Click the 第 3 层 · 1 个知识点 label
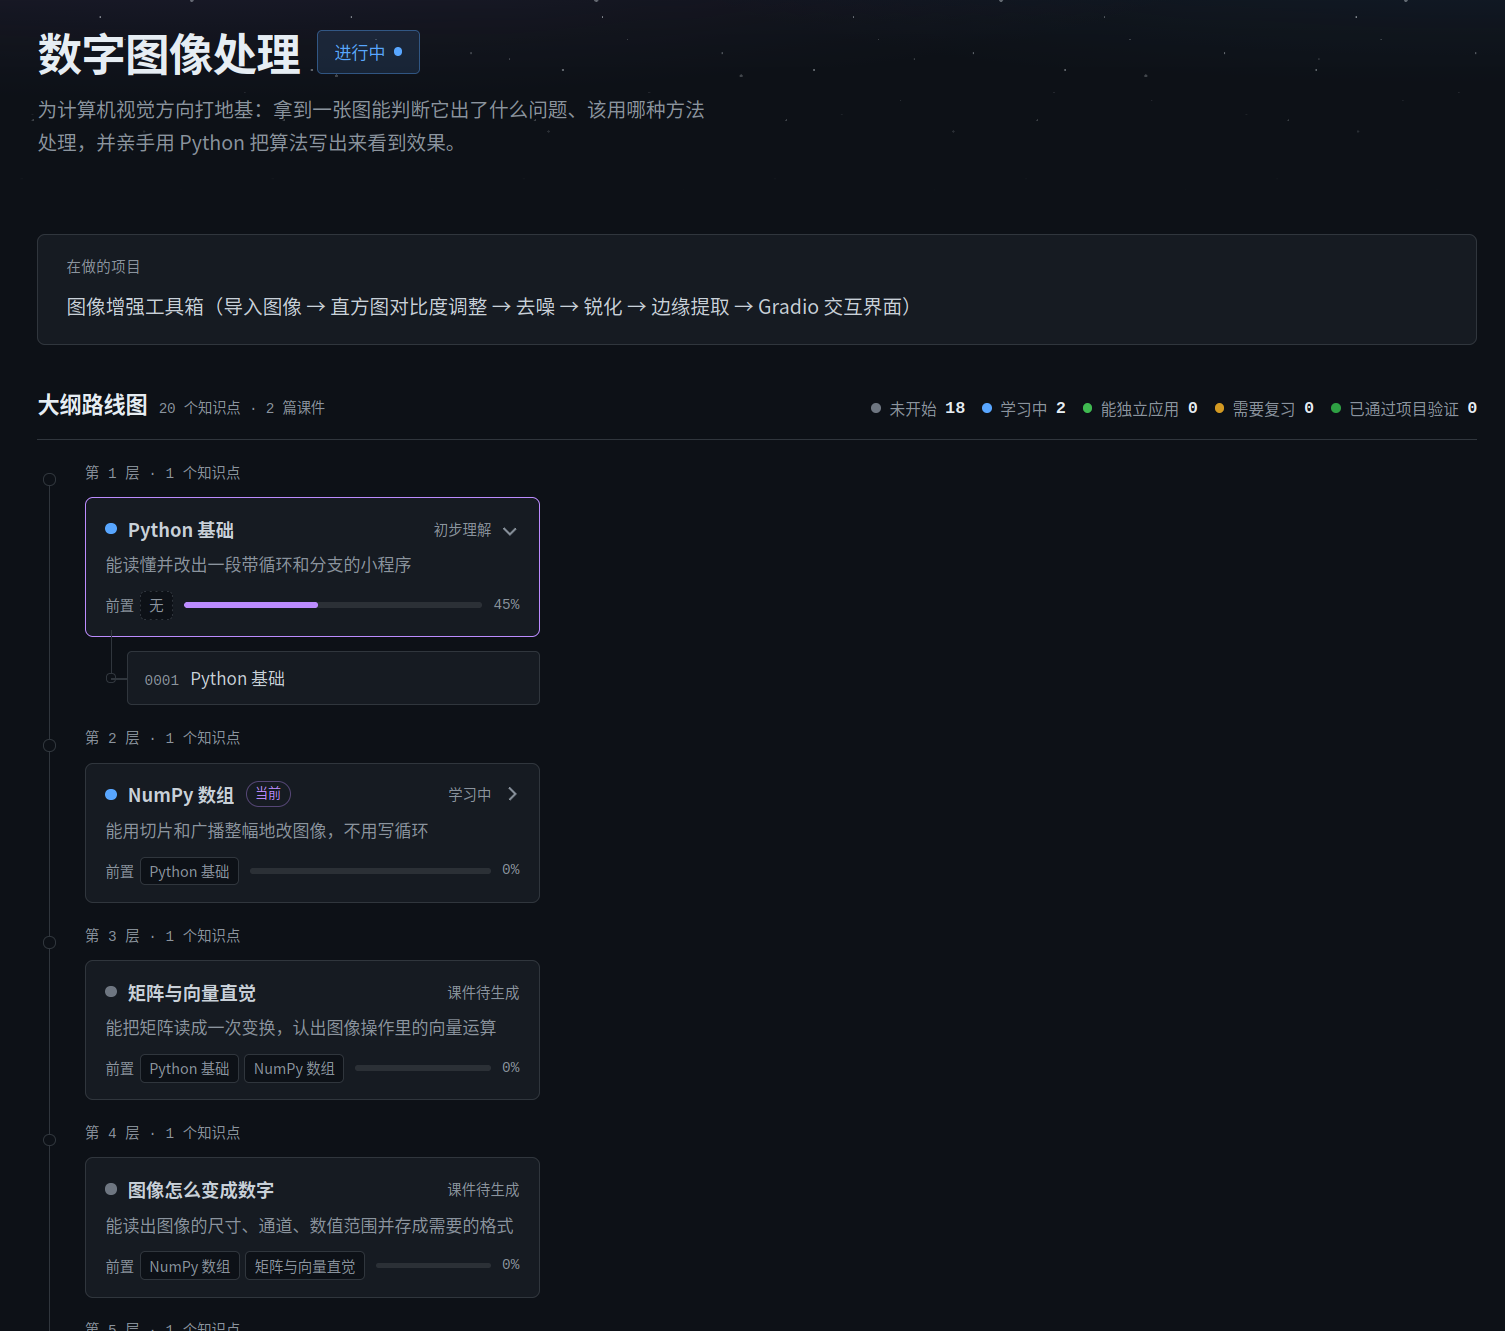1505x1331 pixels. [162, 936]
